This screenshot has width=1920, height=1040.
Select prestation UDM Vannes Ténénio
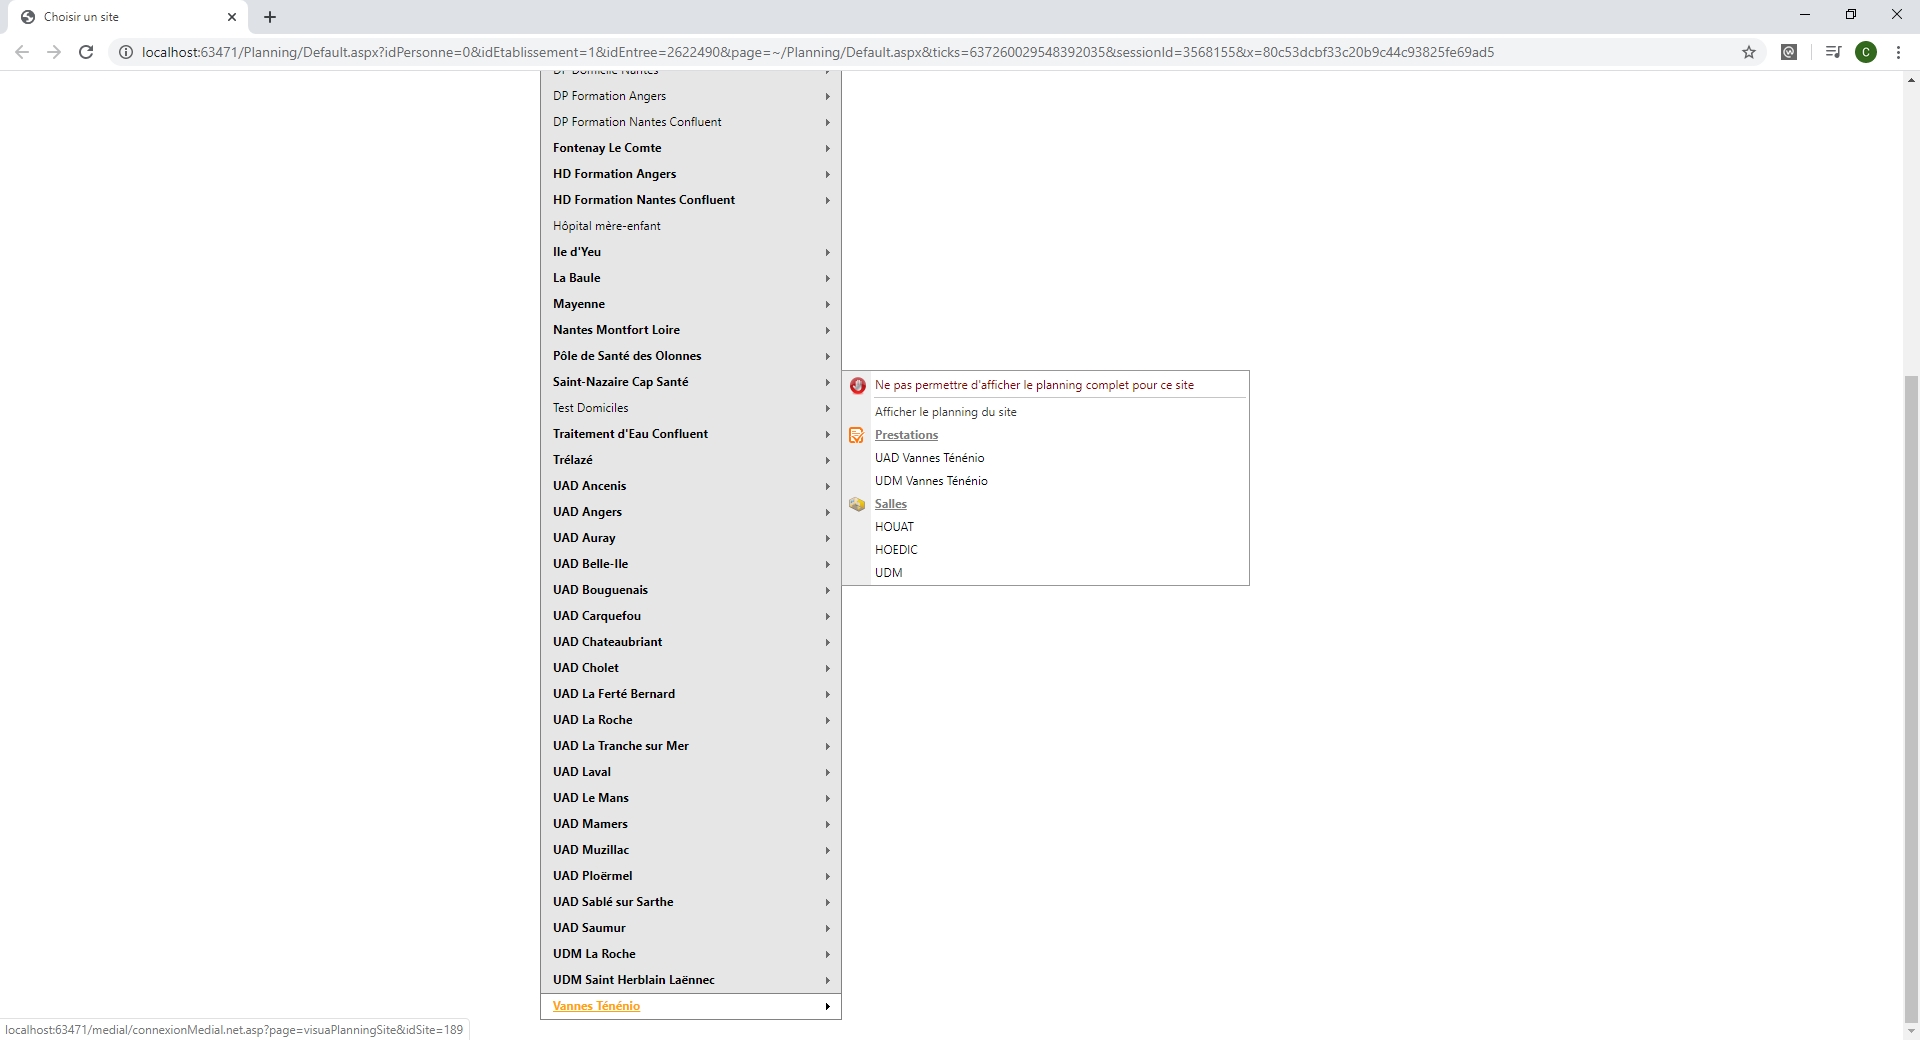click(x=931, y=481)
